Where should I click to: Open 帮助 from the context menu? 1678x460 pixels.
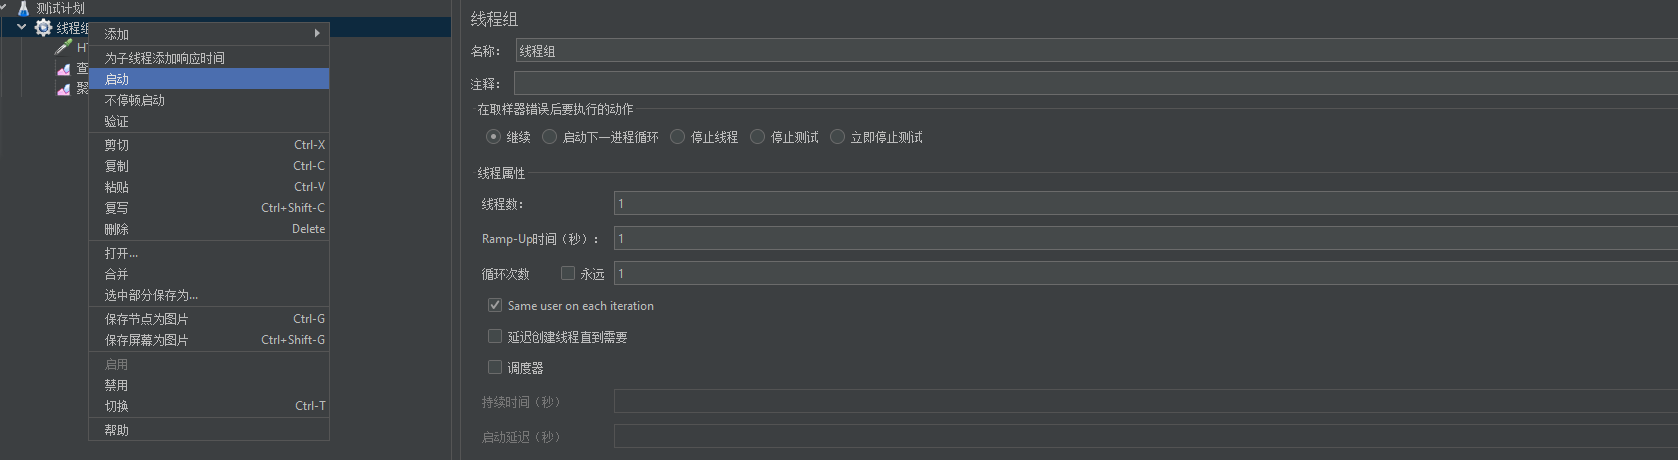pyautogui.click(x=209, y=430)
